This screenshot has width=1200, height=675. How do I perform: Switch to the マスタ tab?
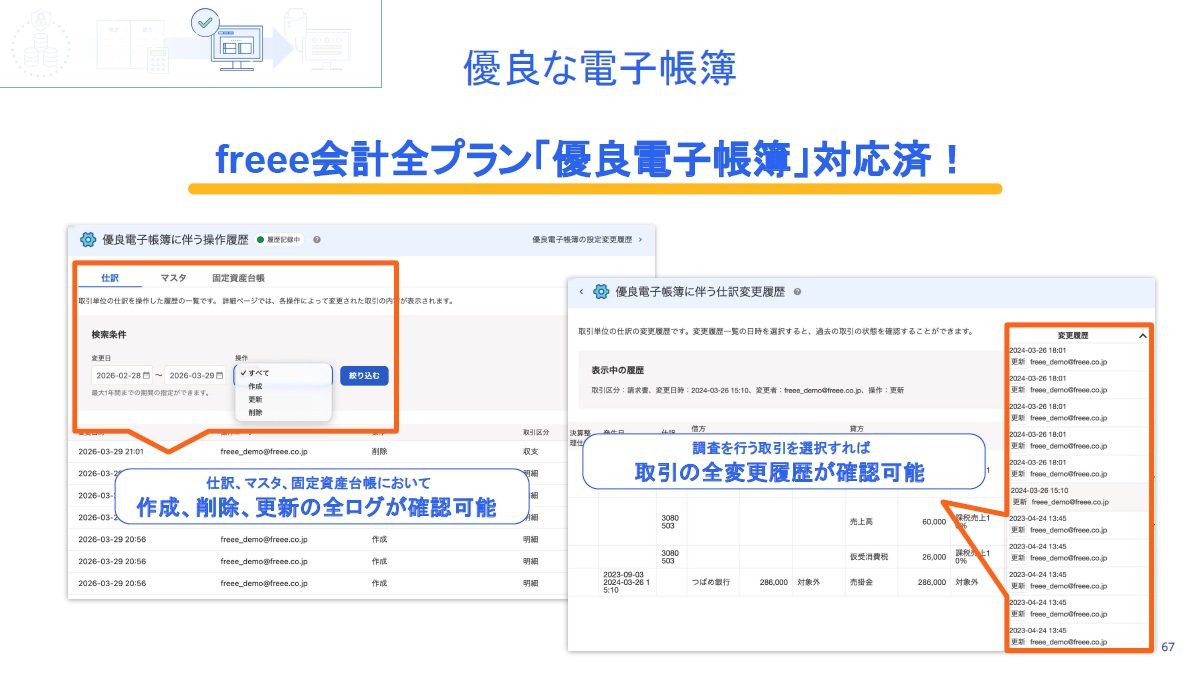pyautogui.click(x=173, y=278)
